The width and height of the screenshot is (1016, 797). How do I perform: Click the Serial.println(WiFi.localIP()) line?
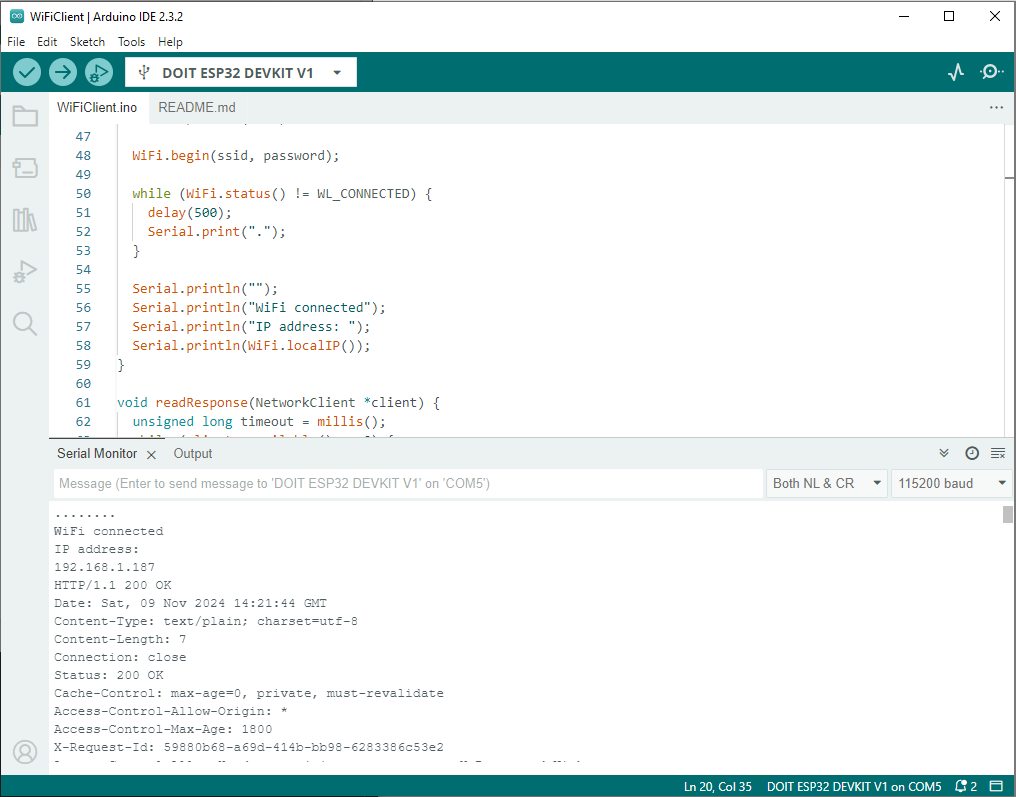coord(251,345)
